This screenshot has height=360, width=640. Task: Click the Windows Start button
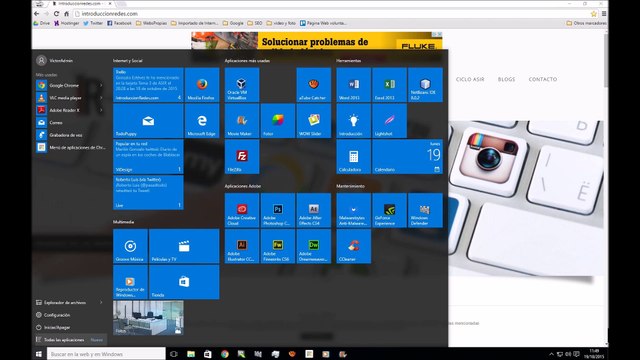pyautogui.click(x=39, y=354)
